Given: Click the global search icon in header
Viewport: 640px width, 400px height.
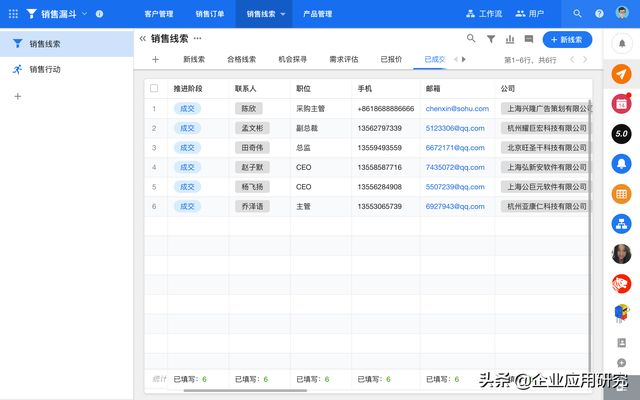Looking at the screenshot, I should [x=577, y=14].
